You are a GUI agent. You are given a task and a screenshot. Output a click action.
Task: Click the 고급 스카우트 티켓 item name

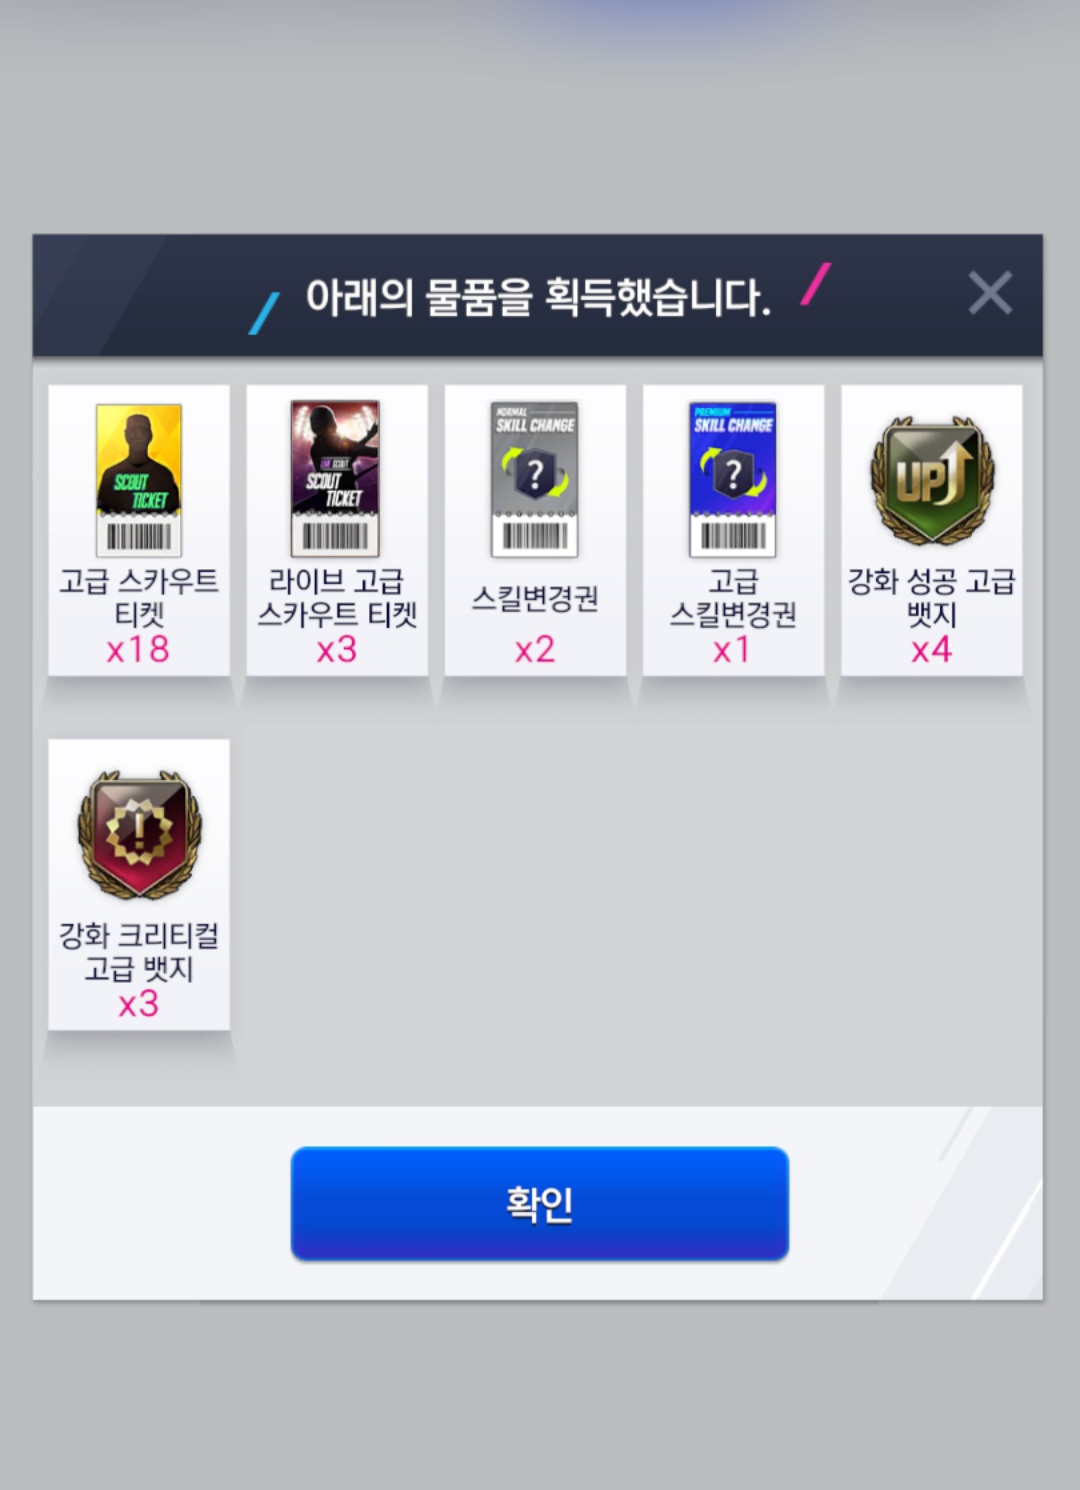(139, 597)
